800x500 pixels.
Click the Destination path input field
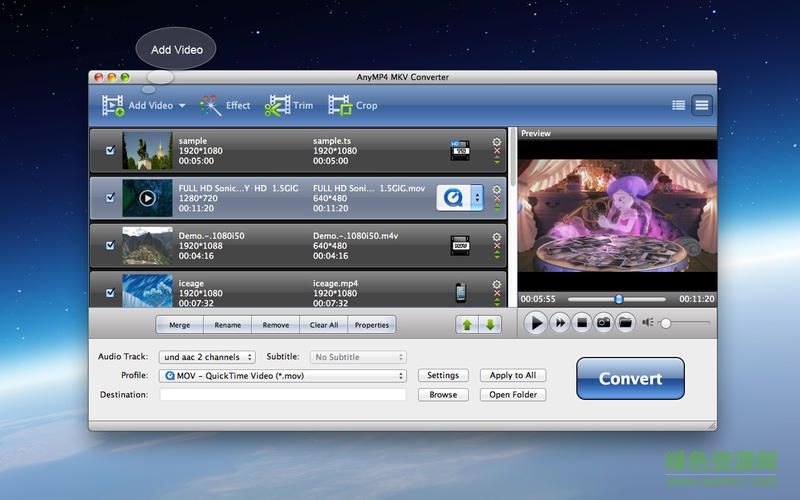pyautogui.click(x=283, y=395)
